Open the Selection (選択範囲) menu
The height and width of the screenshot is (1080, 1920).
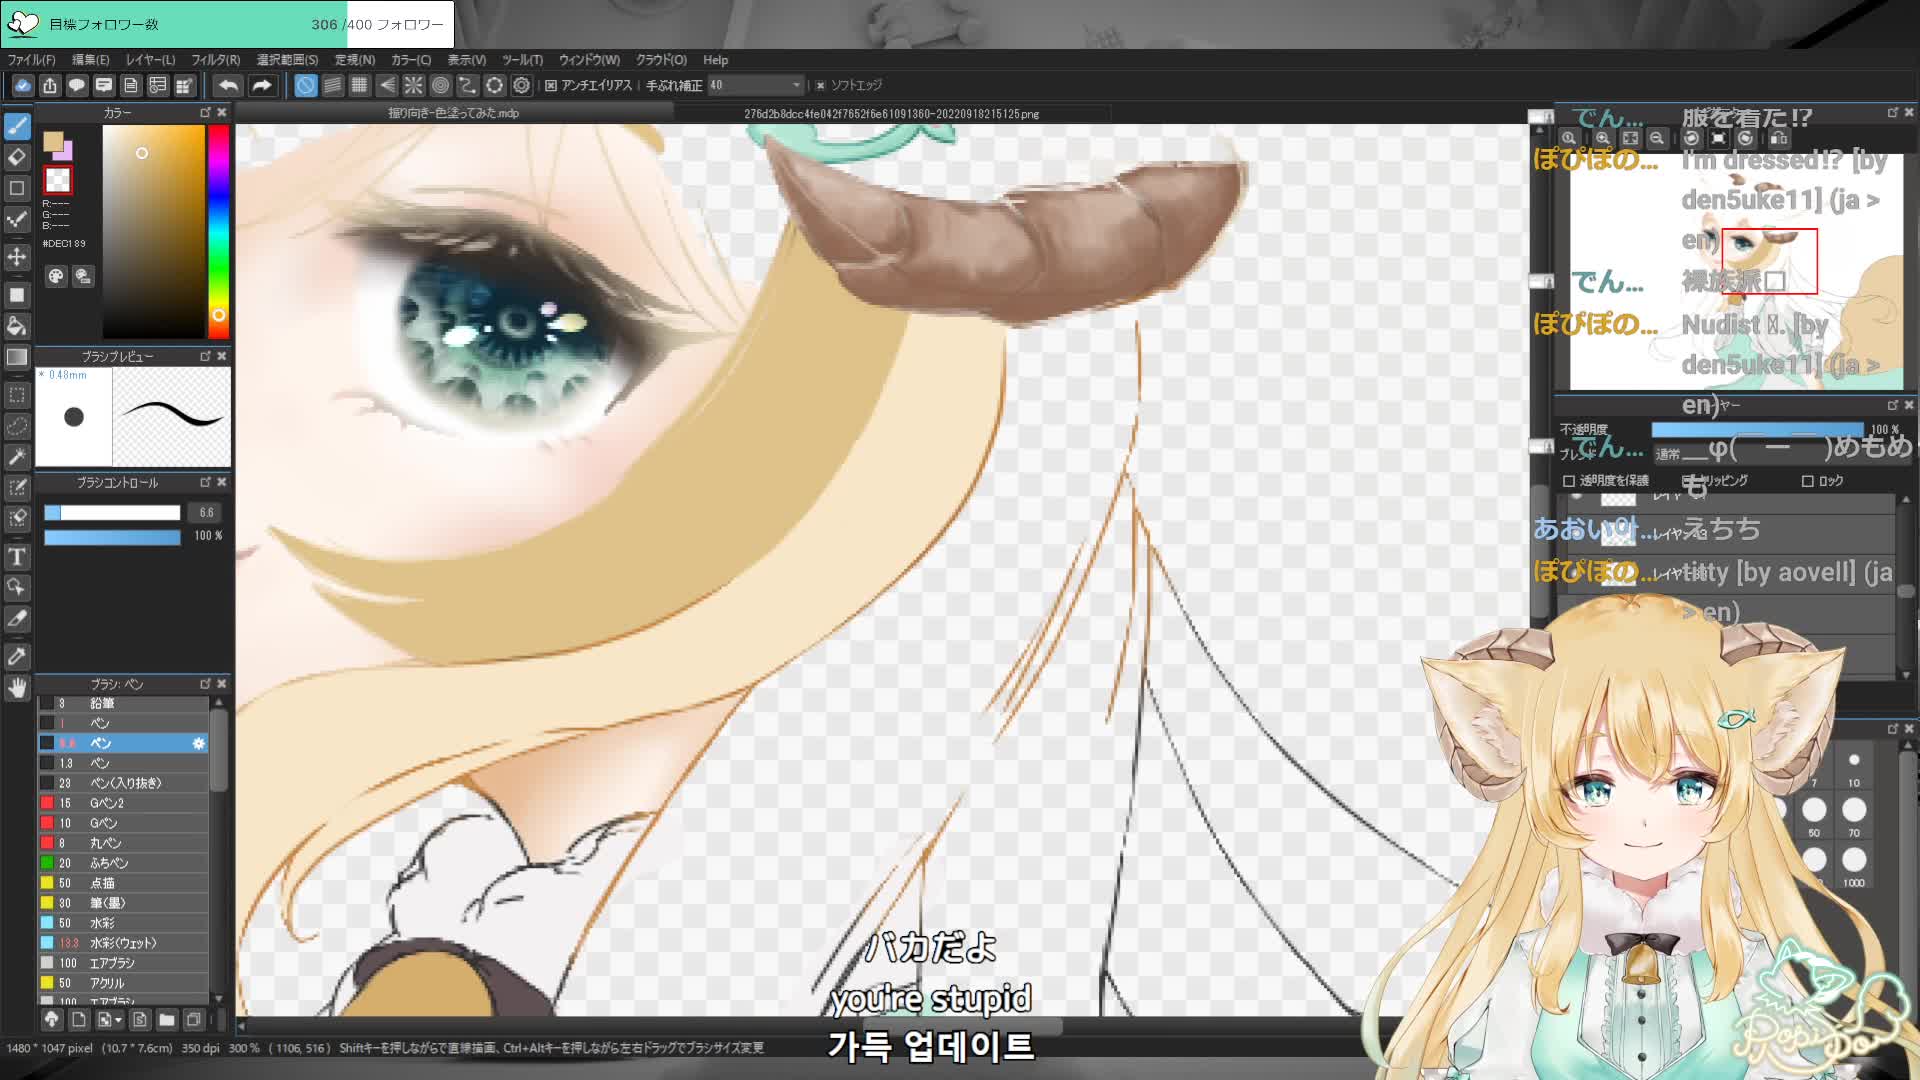[287, 60]
